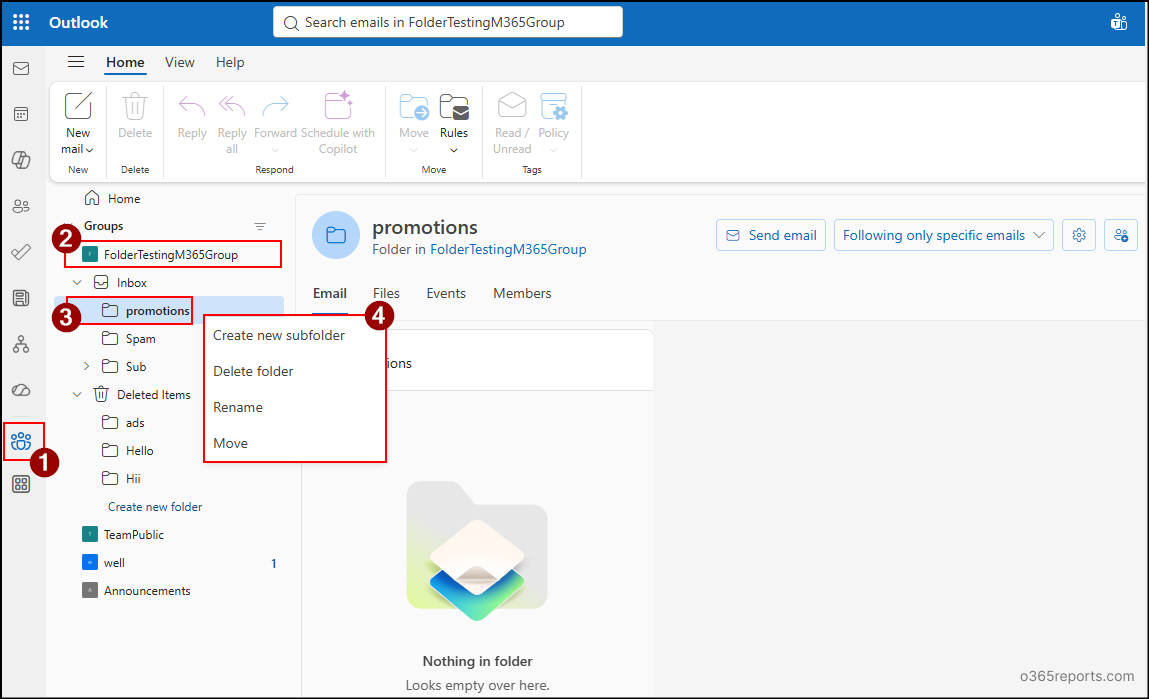The width and height of the screenshot is (1149, 699).
Task: Click Schedule with Copilot icon
Action: (x=338, y=106)
